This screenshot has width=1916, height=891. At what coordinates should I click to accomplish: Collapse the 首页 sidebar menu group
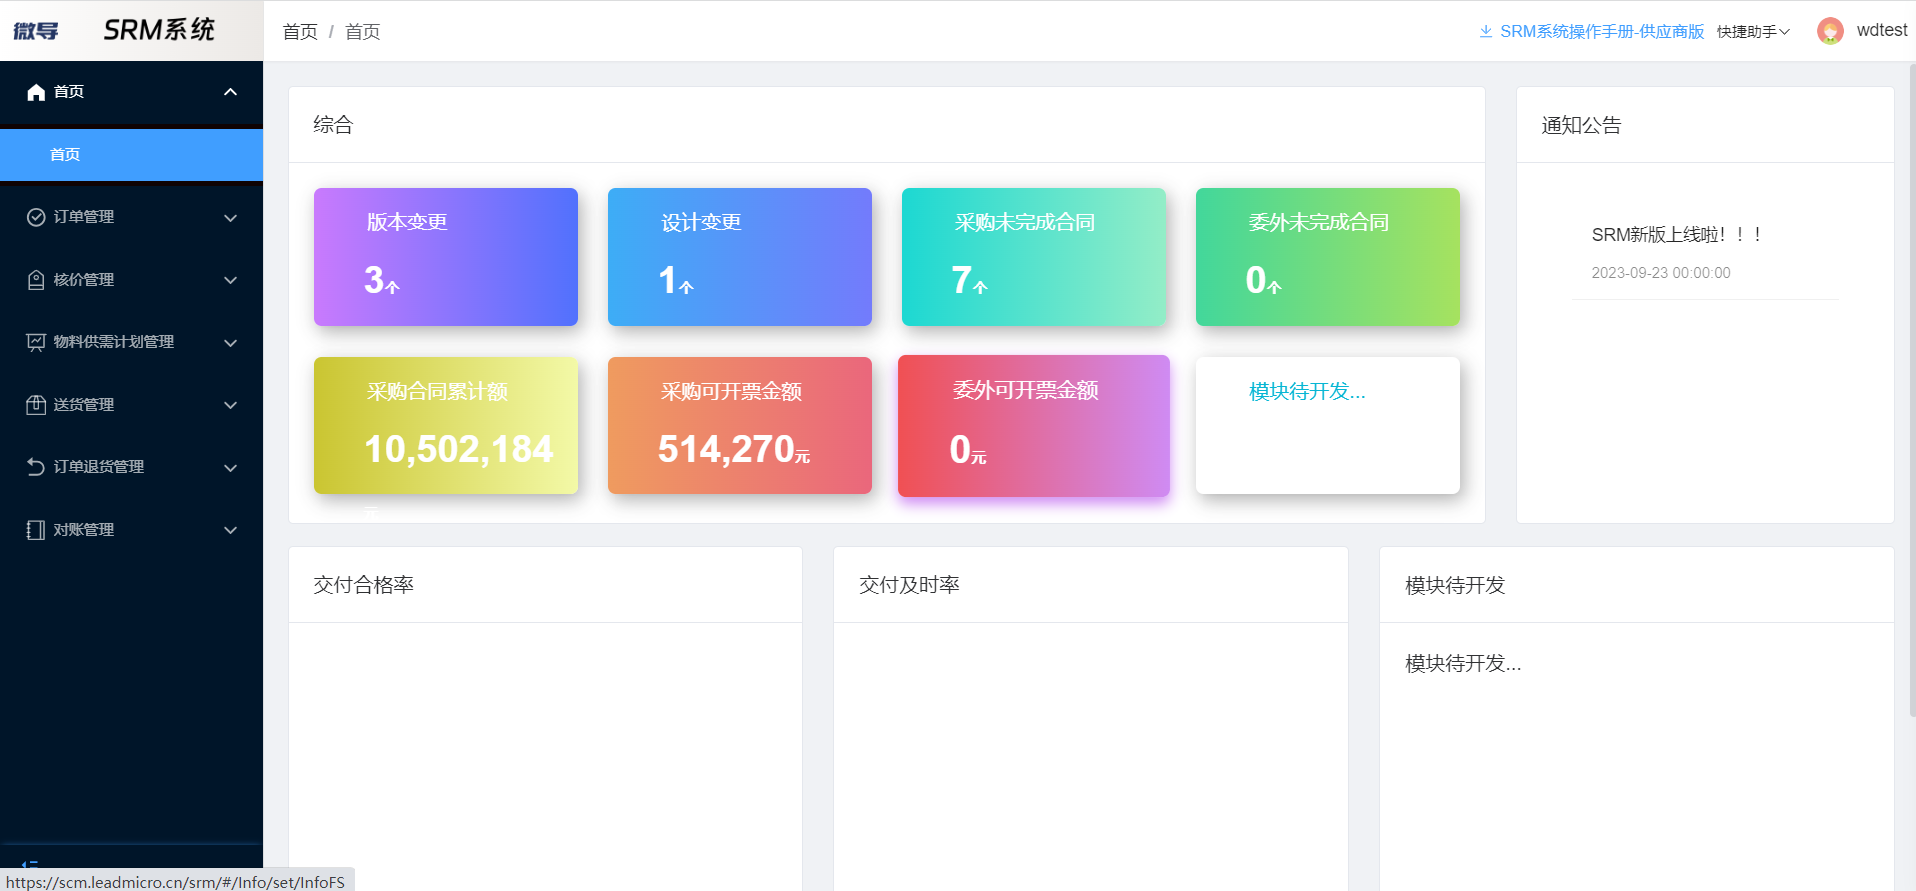[230, 92]
